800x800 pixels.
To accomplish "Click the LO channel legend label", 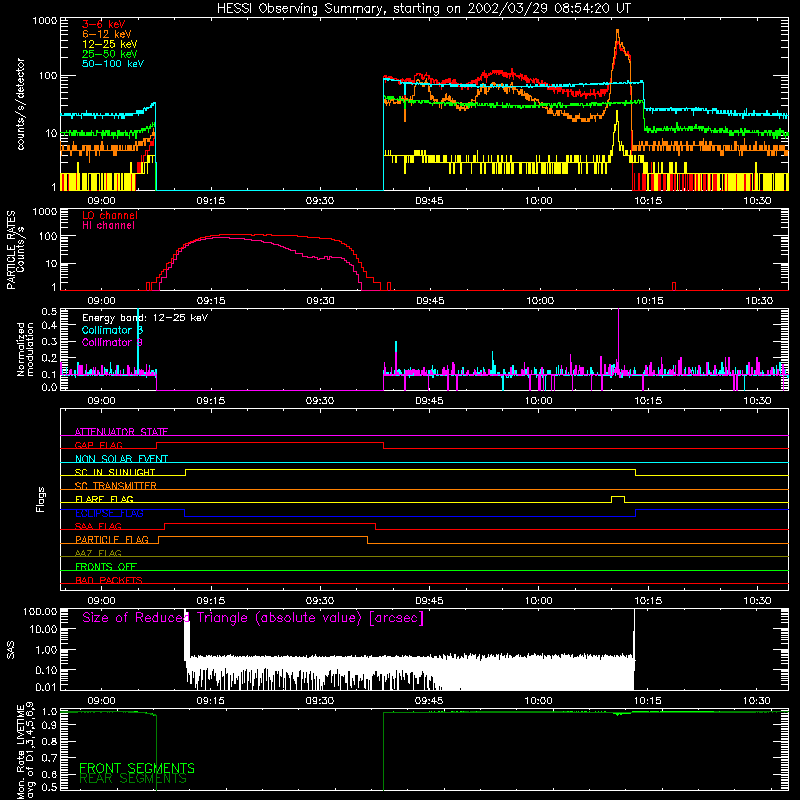I will 110,215.
